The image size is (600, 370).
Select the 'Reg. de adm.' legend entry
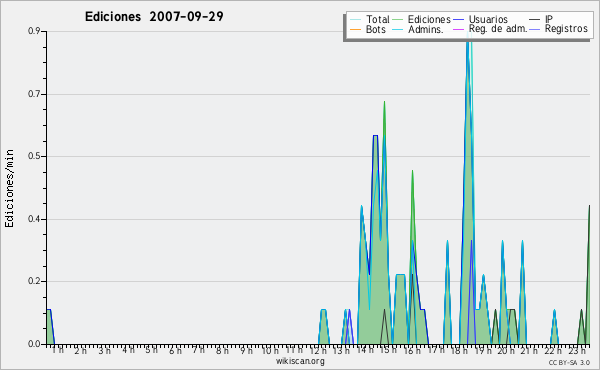pyautogui.click(x=498, y=29)
